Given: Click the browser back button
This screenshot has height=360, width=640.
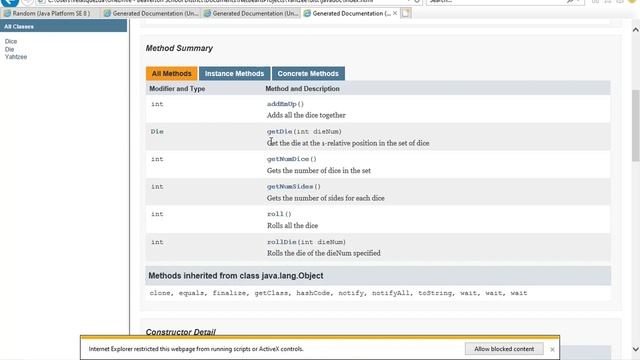Looking at the screenshot, I should tap(9, 2).
